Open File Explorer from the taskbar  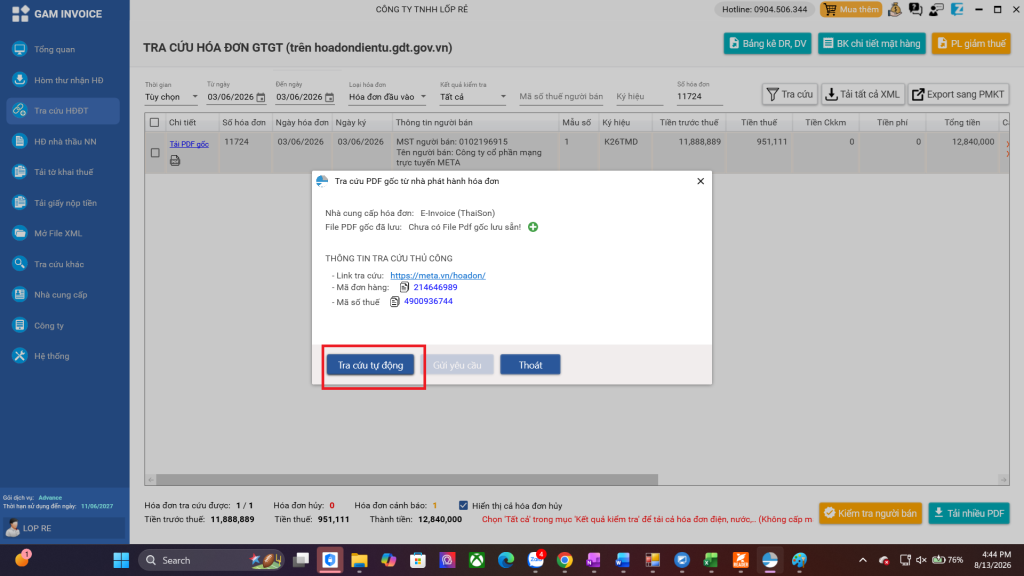click(x=359, y=560)
